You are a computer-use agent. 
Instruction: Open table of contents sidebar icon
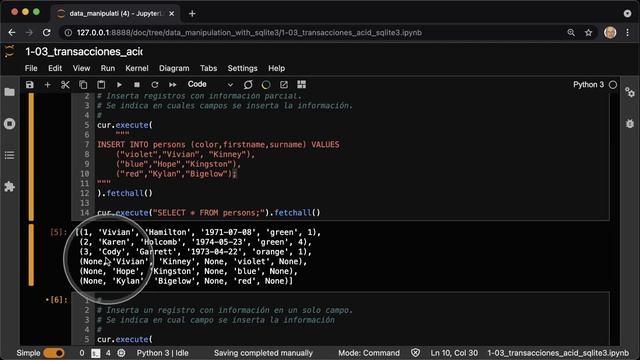point(9,155)
